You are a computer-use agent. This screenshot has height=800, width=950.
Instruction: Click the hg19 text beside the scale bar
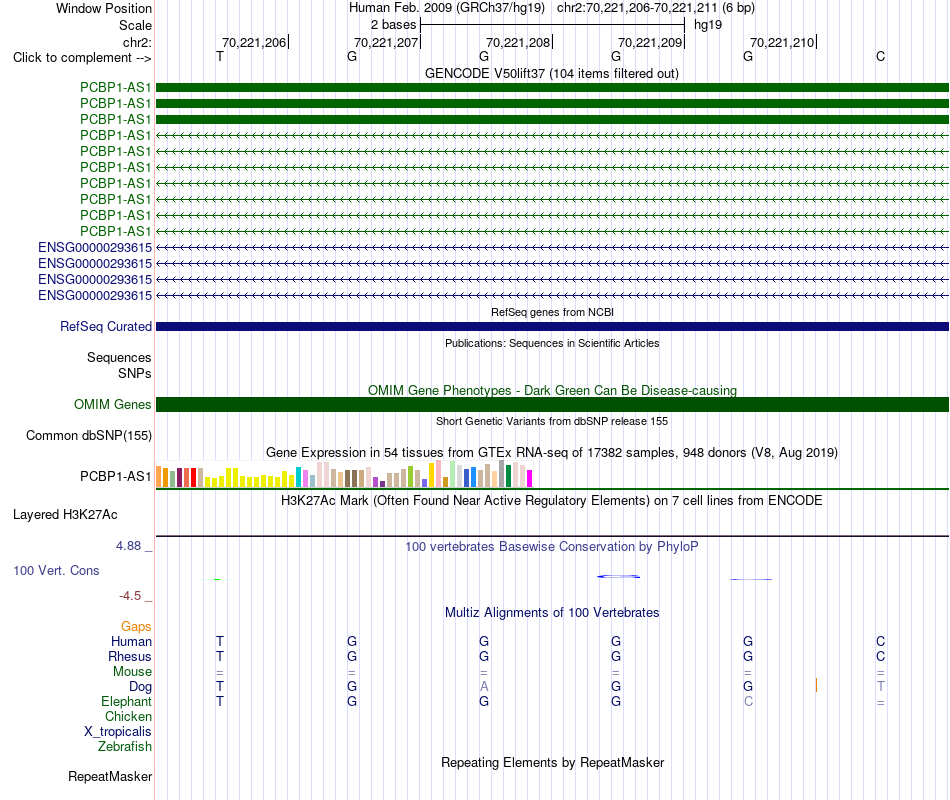pyautogui.click(x=708, y=25)
